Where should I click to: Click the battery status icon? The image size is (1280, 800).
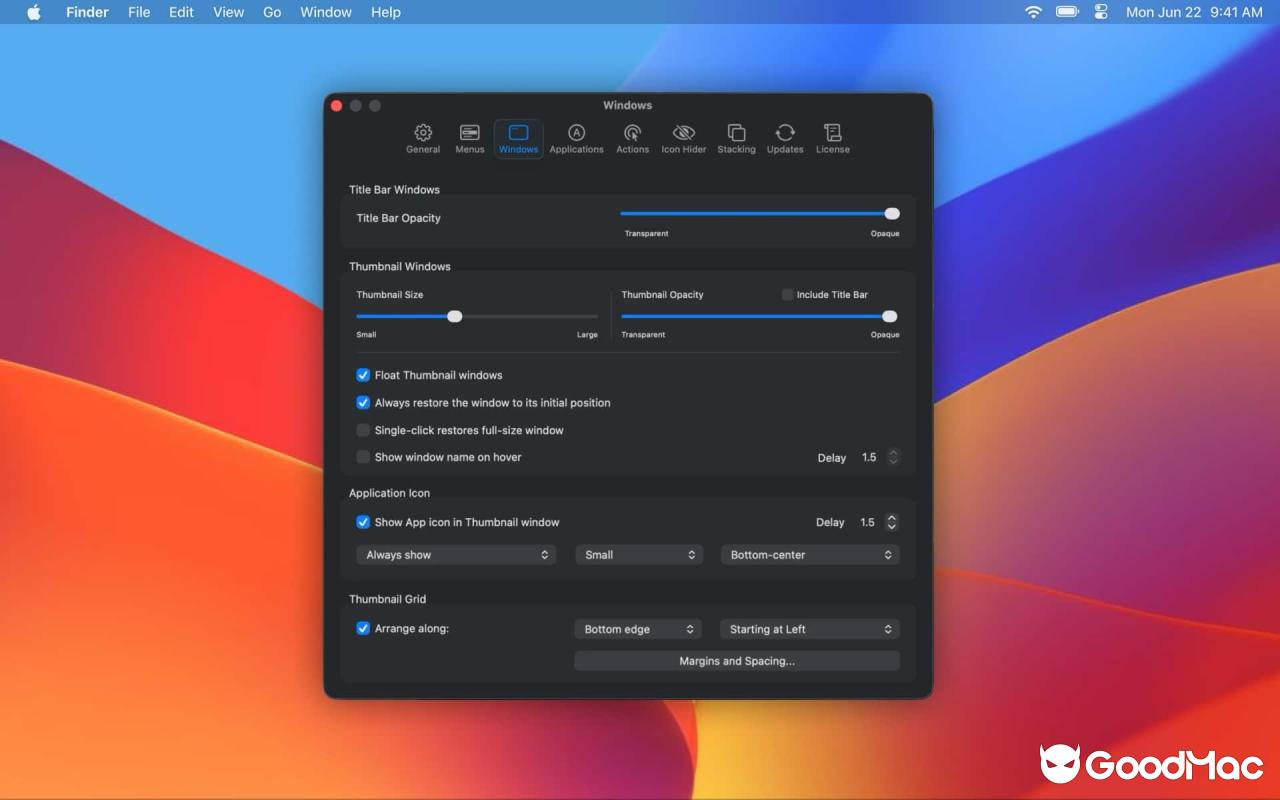(1068, 12)
